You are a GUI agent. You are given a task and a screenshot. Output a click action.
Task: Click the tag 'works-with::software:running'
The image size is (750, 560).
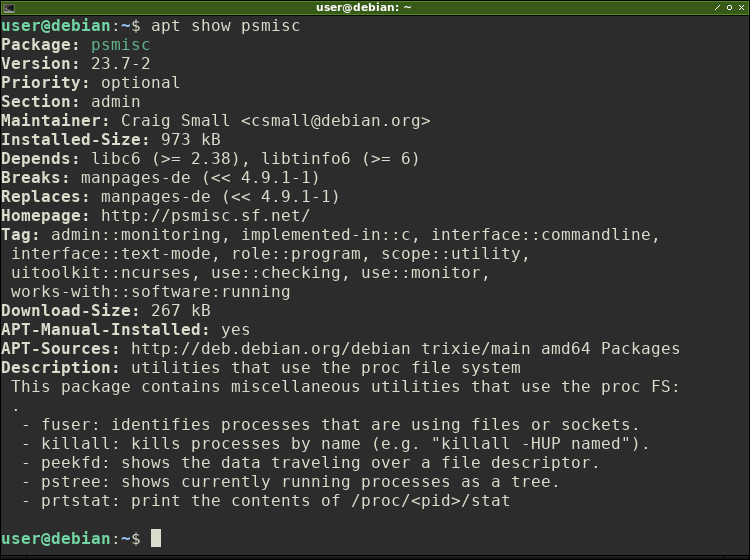[151, 292]
